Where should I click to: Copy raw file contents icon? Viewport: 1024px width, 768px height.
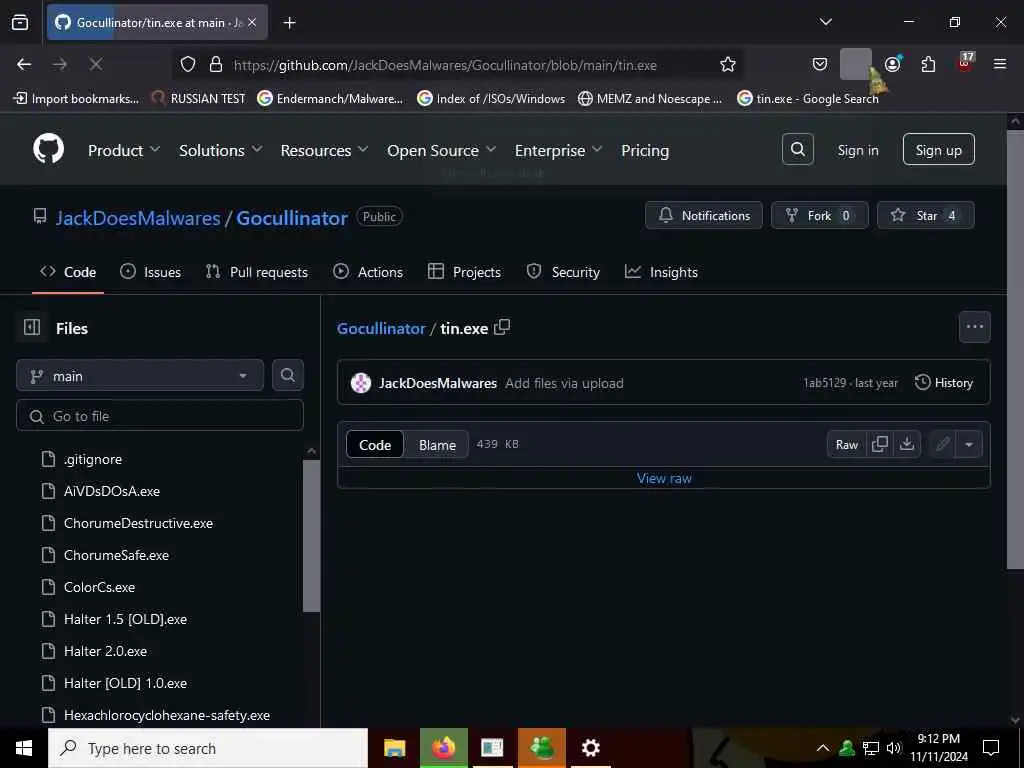pos(880,444)
